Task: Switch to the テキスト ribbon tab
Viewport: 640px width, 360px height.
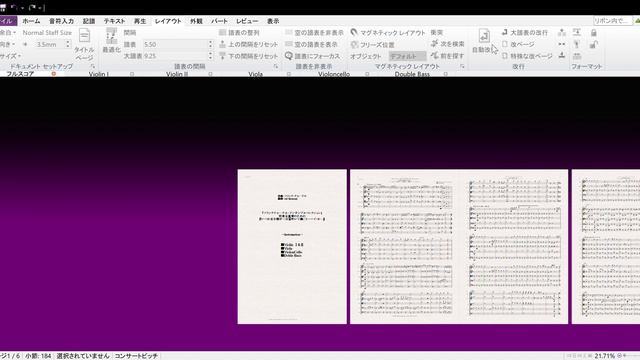Action: [115, 21]
